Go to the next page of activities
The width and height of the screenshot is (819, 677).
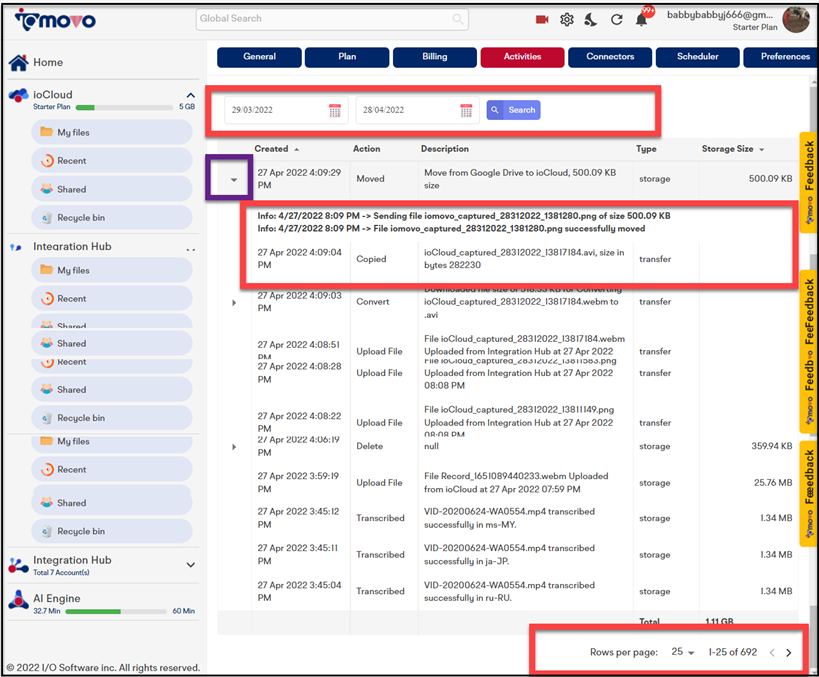[789, 652]
